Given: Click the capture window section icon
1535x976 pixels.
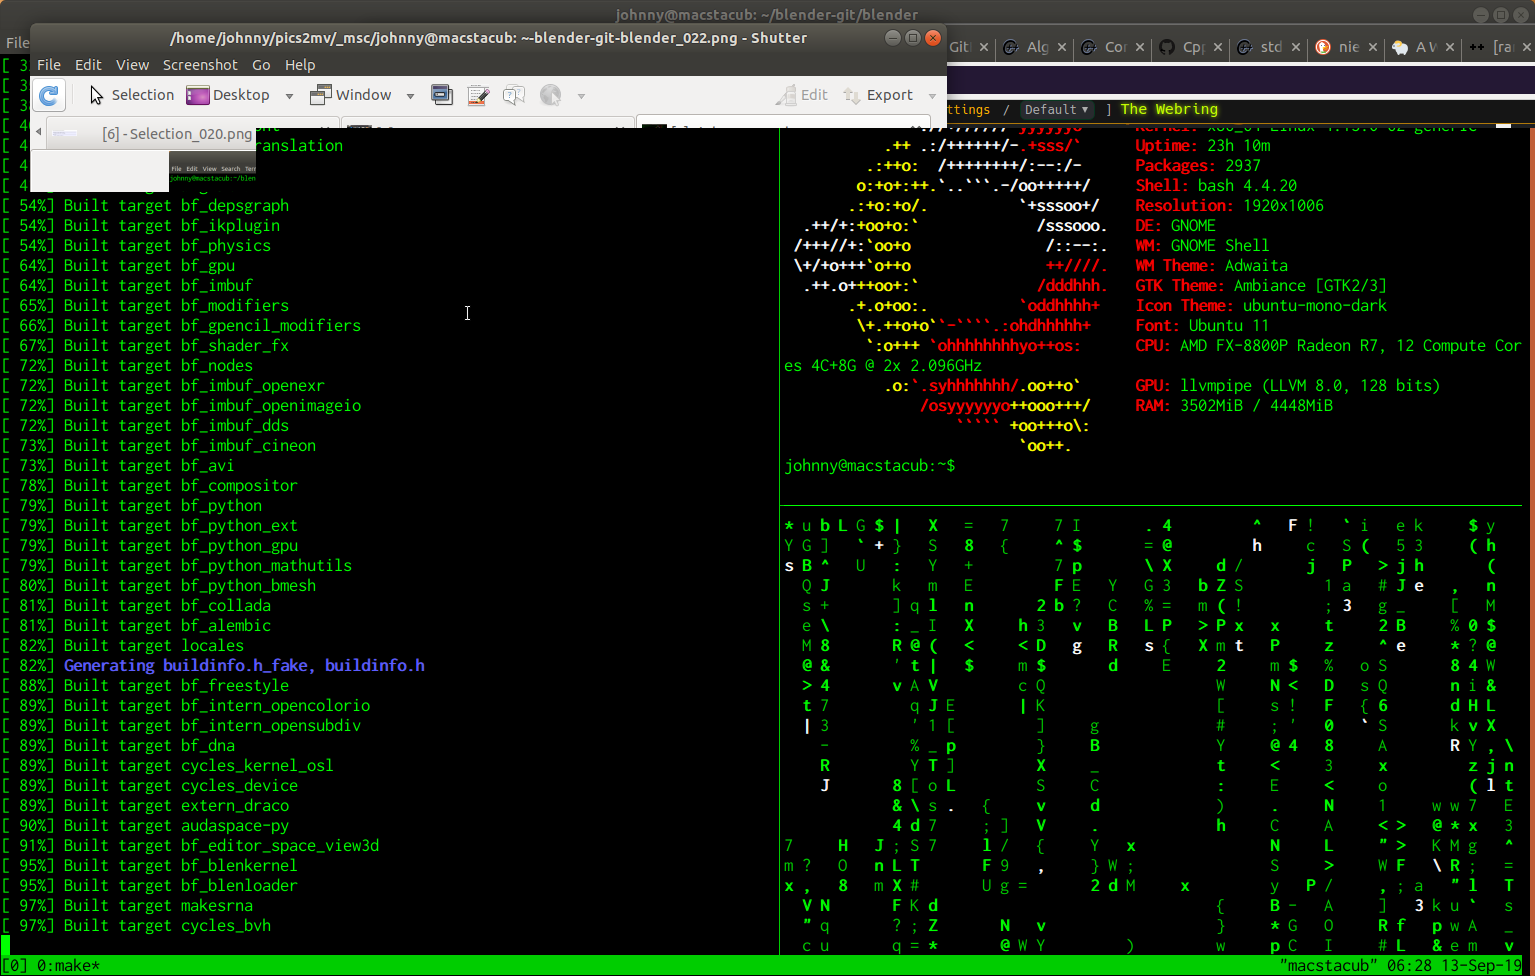Looking at the screenshot, I should pyautogui.click(x=441, y=95).
